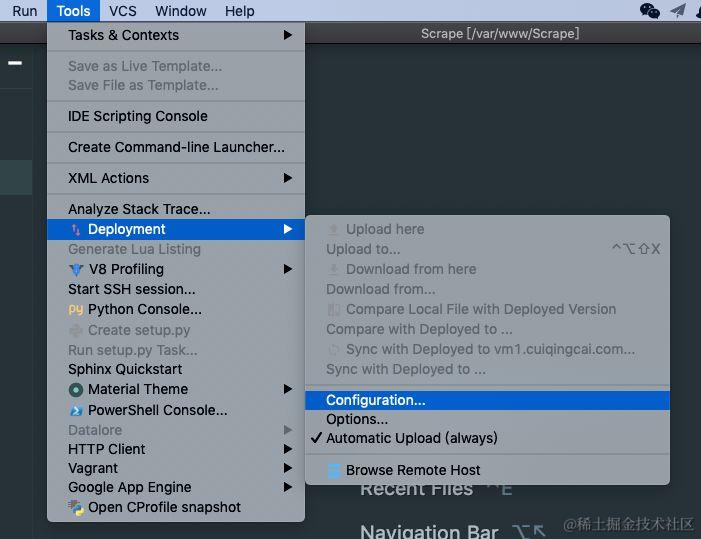The image size is (701, 539).
Task: Start SSH session from Tools menu
Action: click(176, 289)
